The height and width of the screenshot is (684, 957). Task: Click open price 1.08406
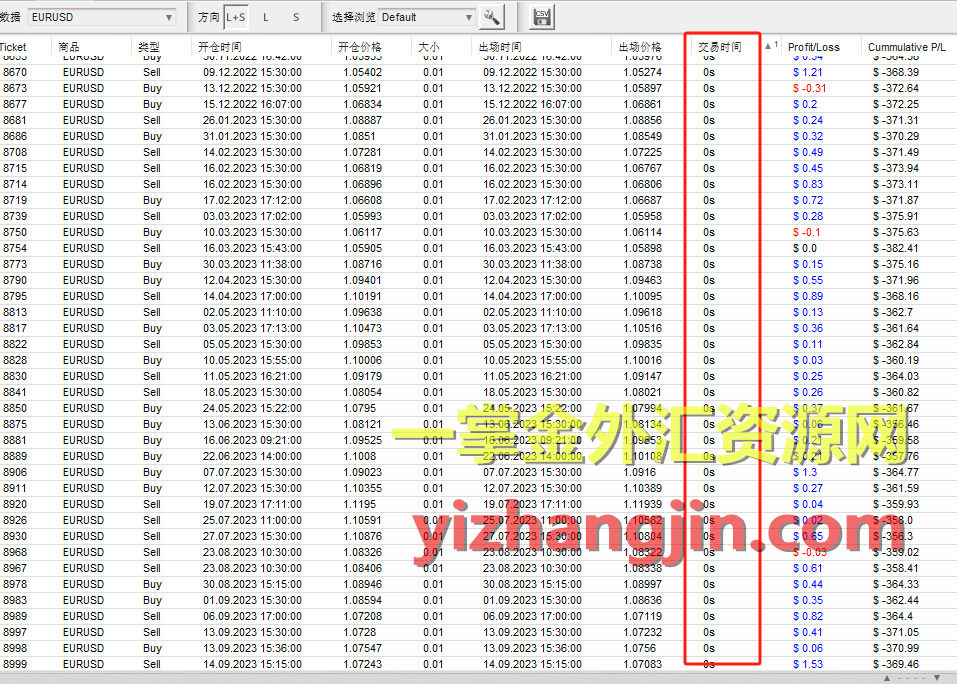(x=362, y=568)
